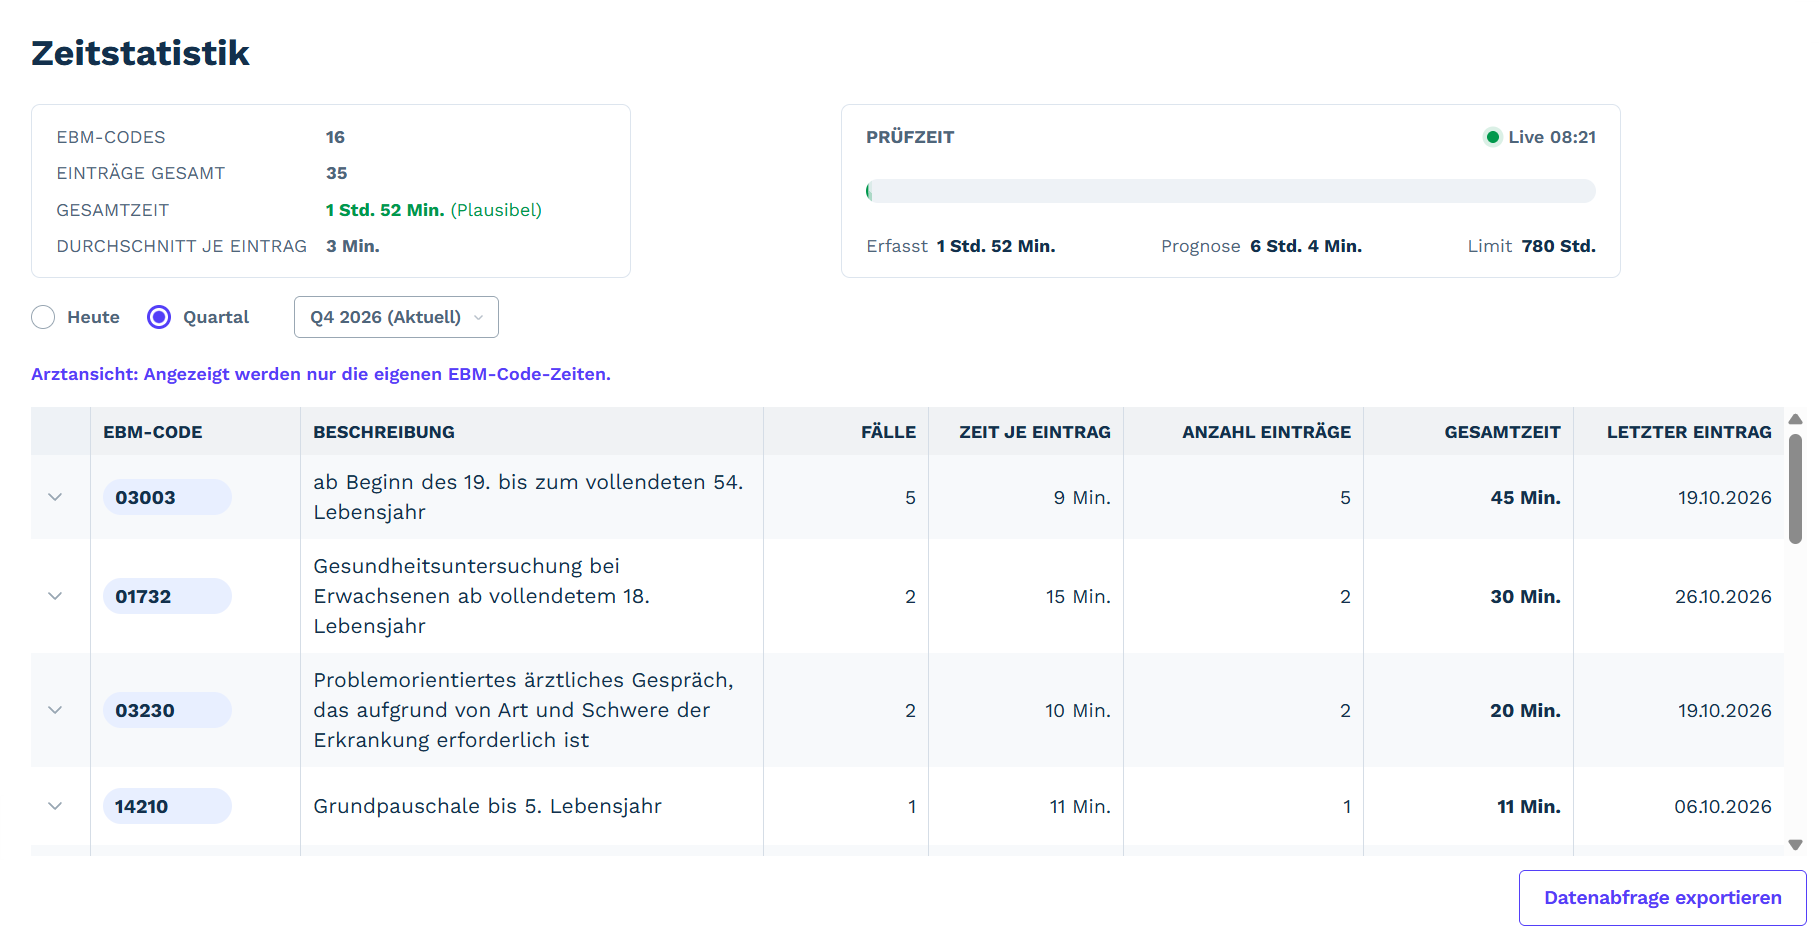Image resolution: width=1820 pixels, height=936 pixels.
Task: Click the date 06.10.2026
Action: (x=1723, y=806)
